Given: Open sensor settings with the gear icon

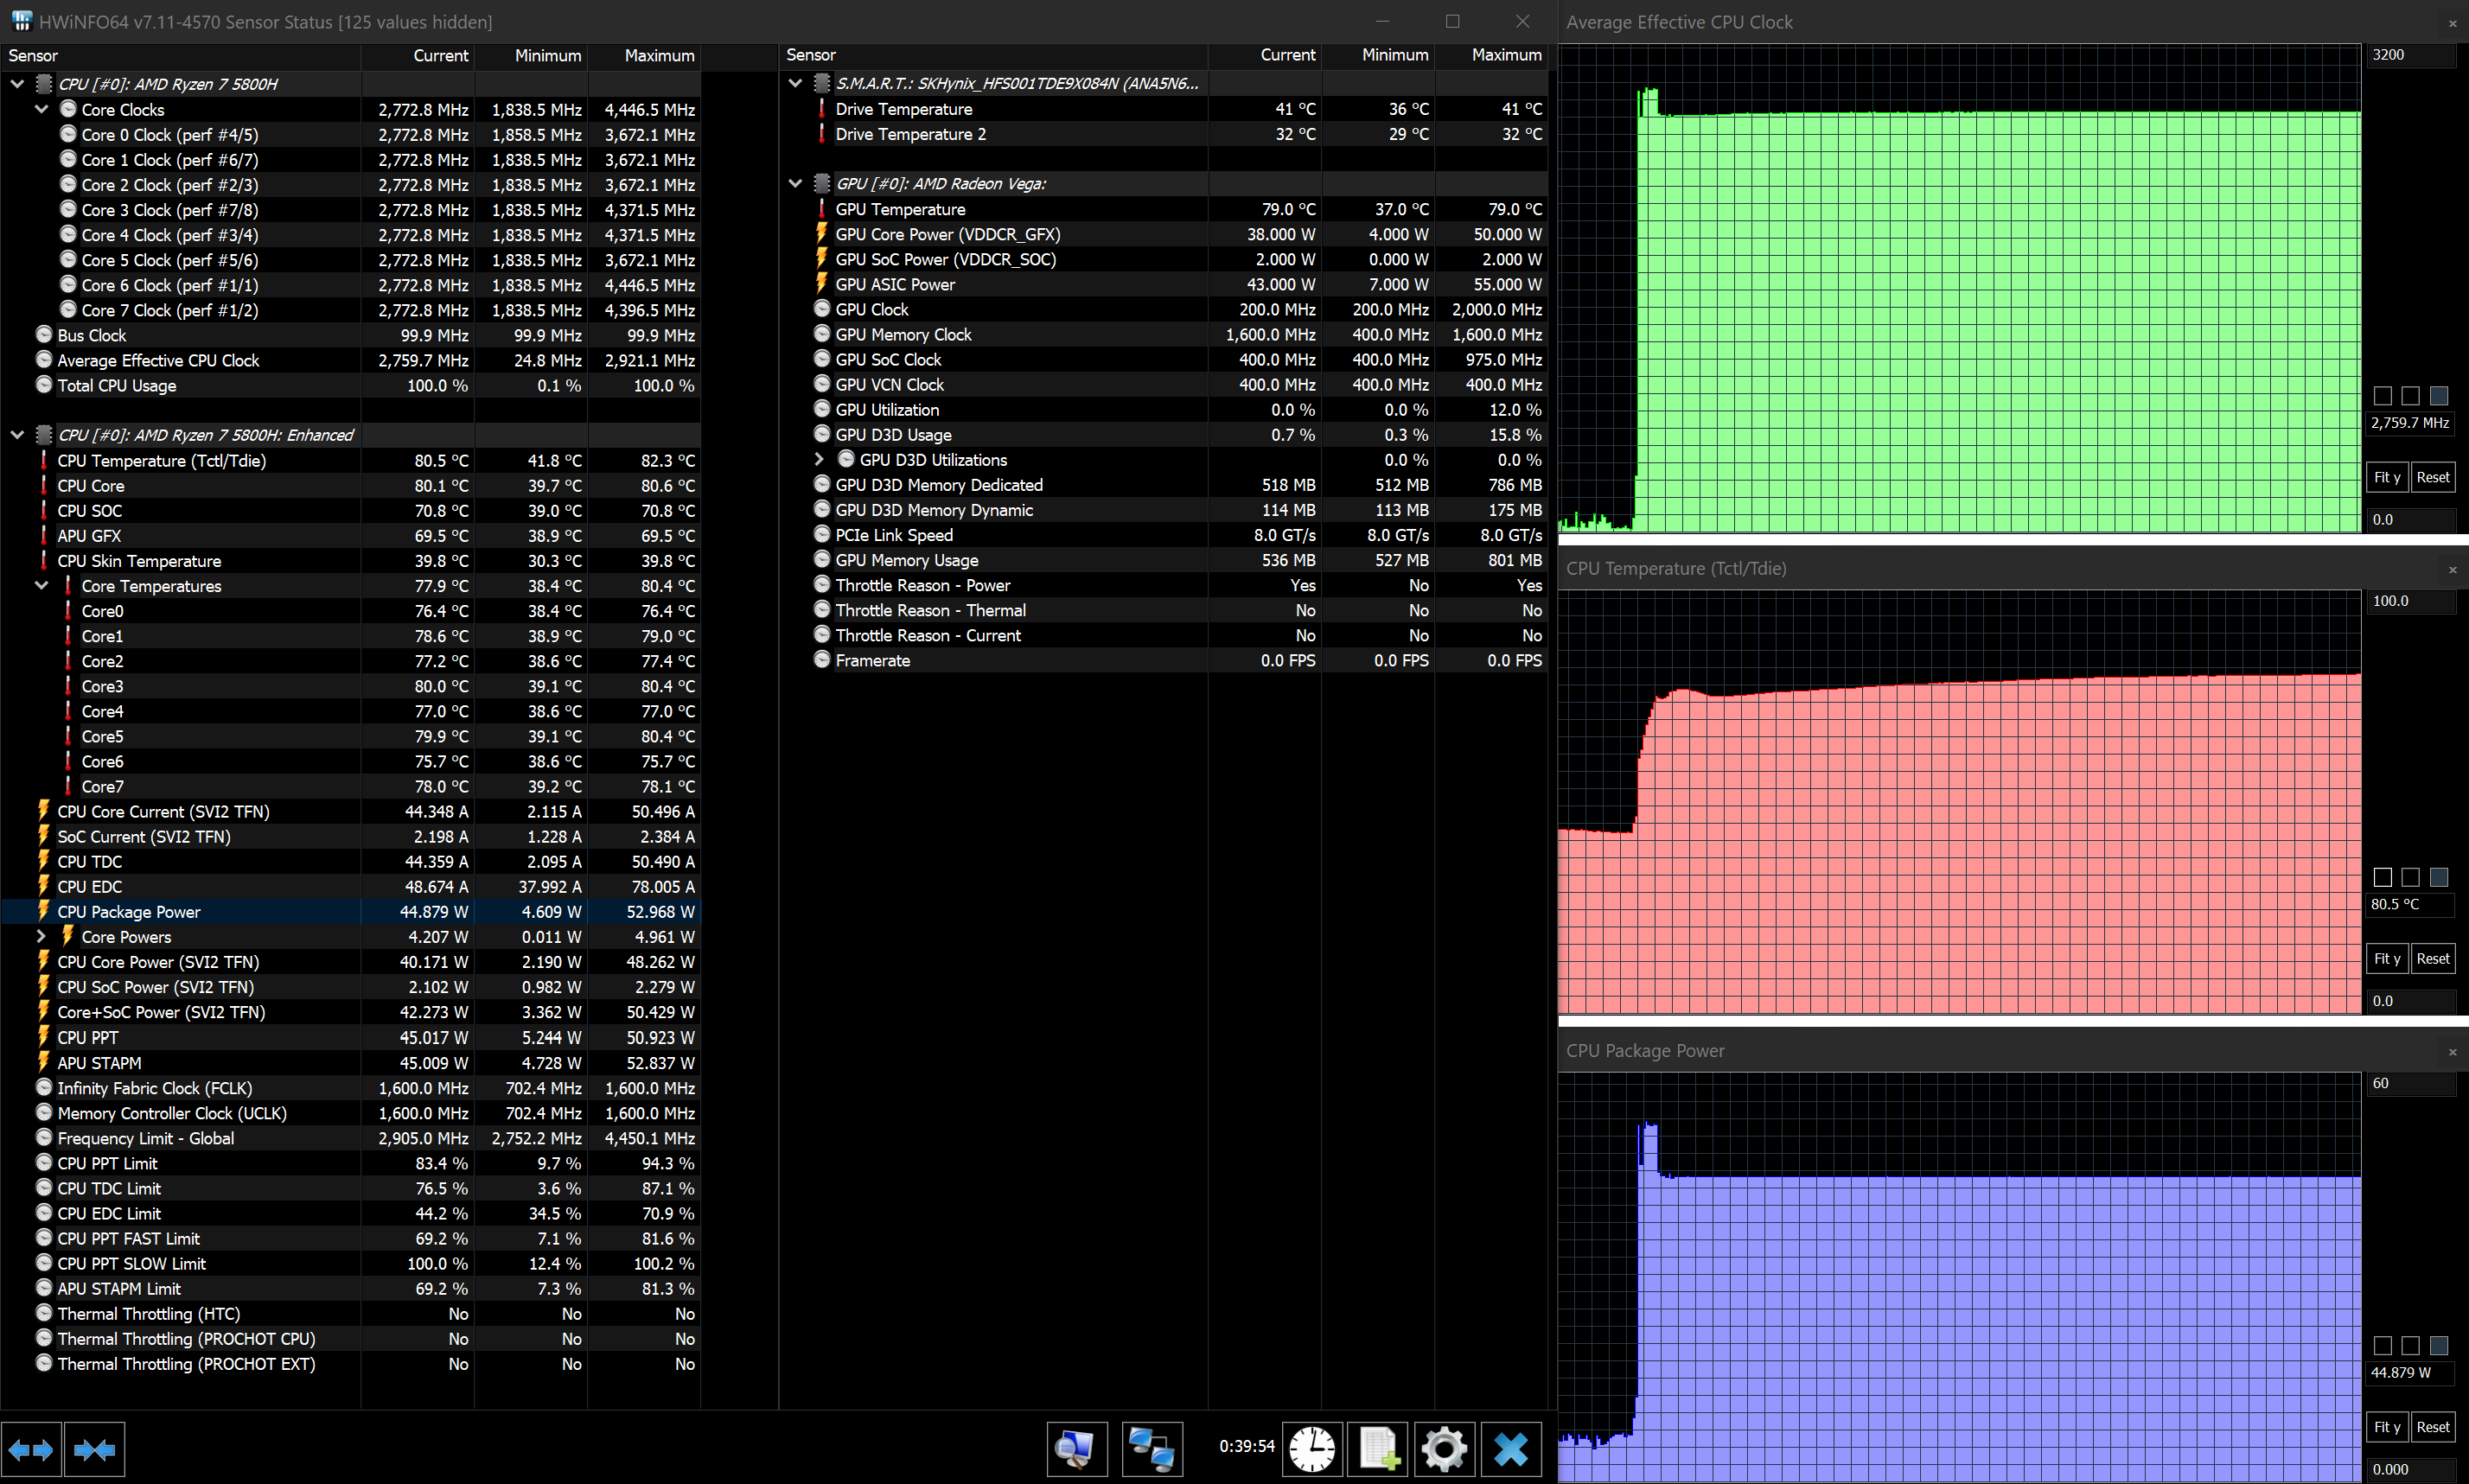Looking at the screenshot, I should (x=1444, y=1448).
